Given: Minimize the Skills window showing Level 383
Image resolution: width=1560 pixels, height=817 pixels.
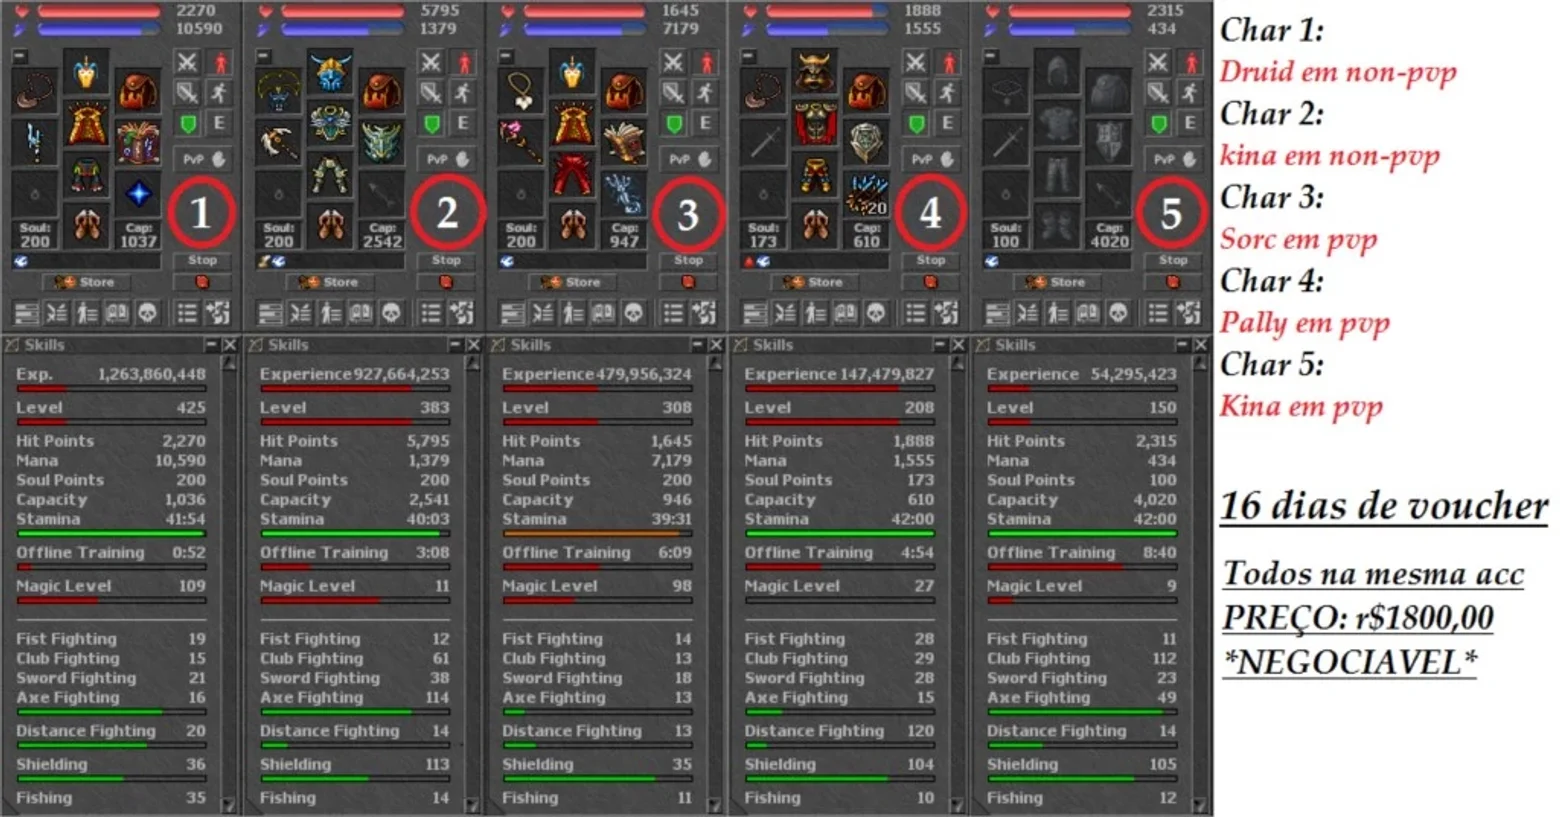Looking at the screenshot, I should [456, 344].
